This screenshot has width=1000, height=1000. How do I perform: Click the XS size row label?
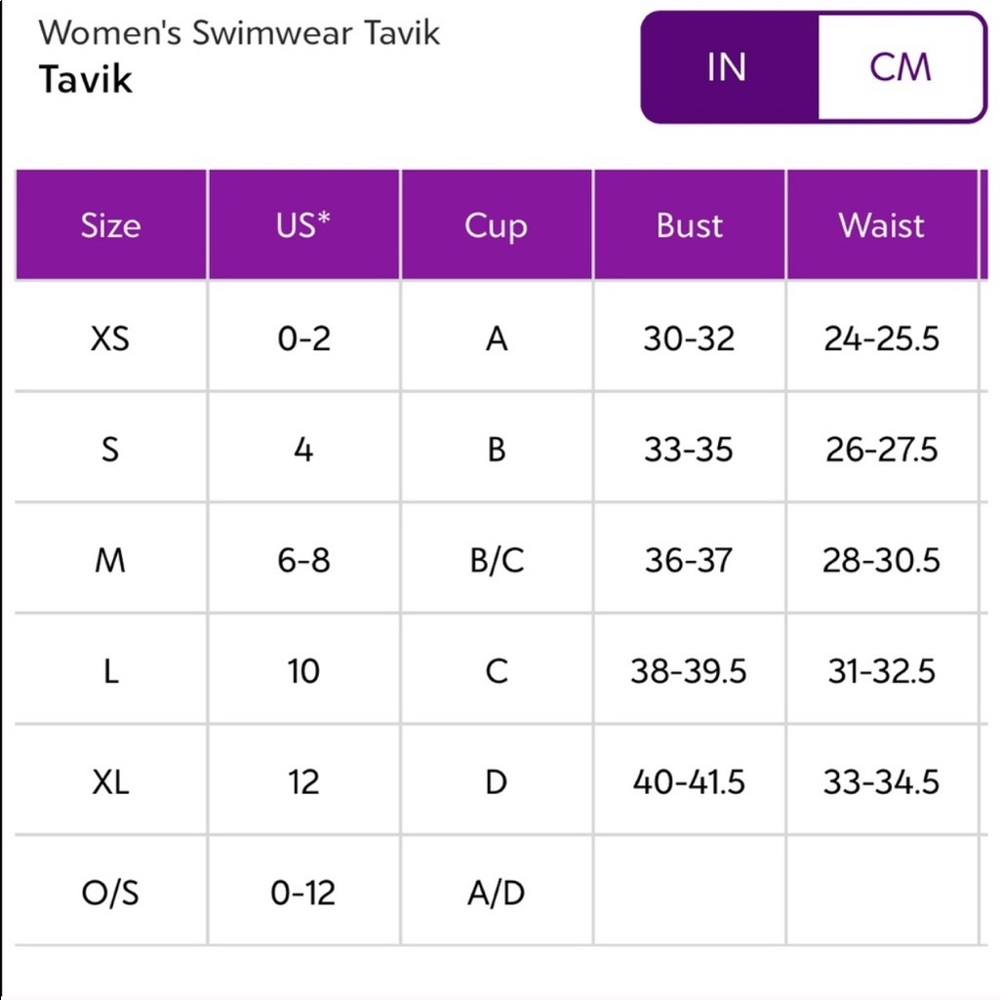(x=110, y=338)
